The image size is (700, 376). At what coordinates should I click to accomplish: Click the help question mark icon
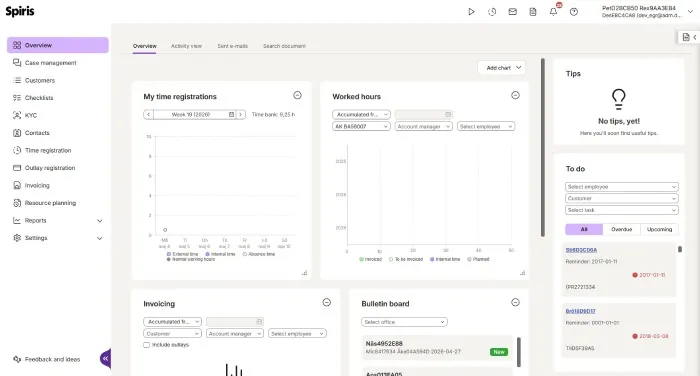[574, 12]
